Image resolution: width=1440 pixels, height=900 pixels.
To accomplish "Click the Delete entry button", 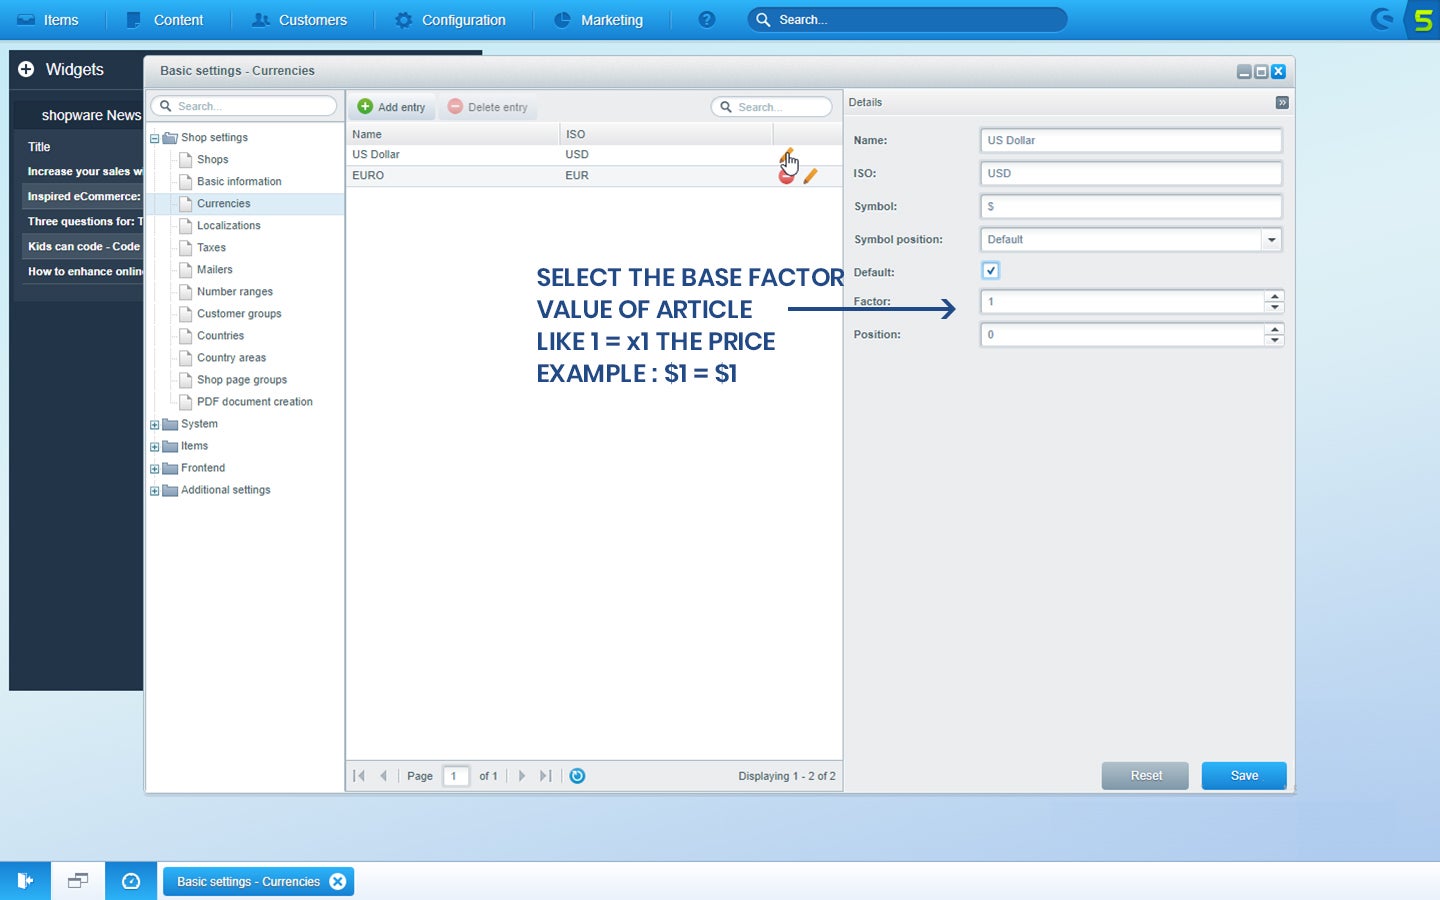I will 488,107.
